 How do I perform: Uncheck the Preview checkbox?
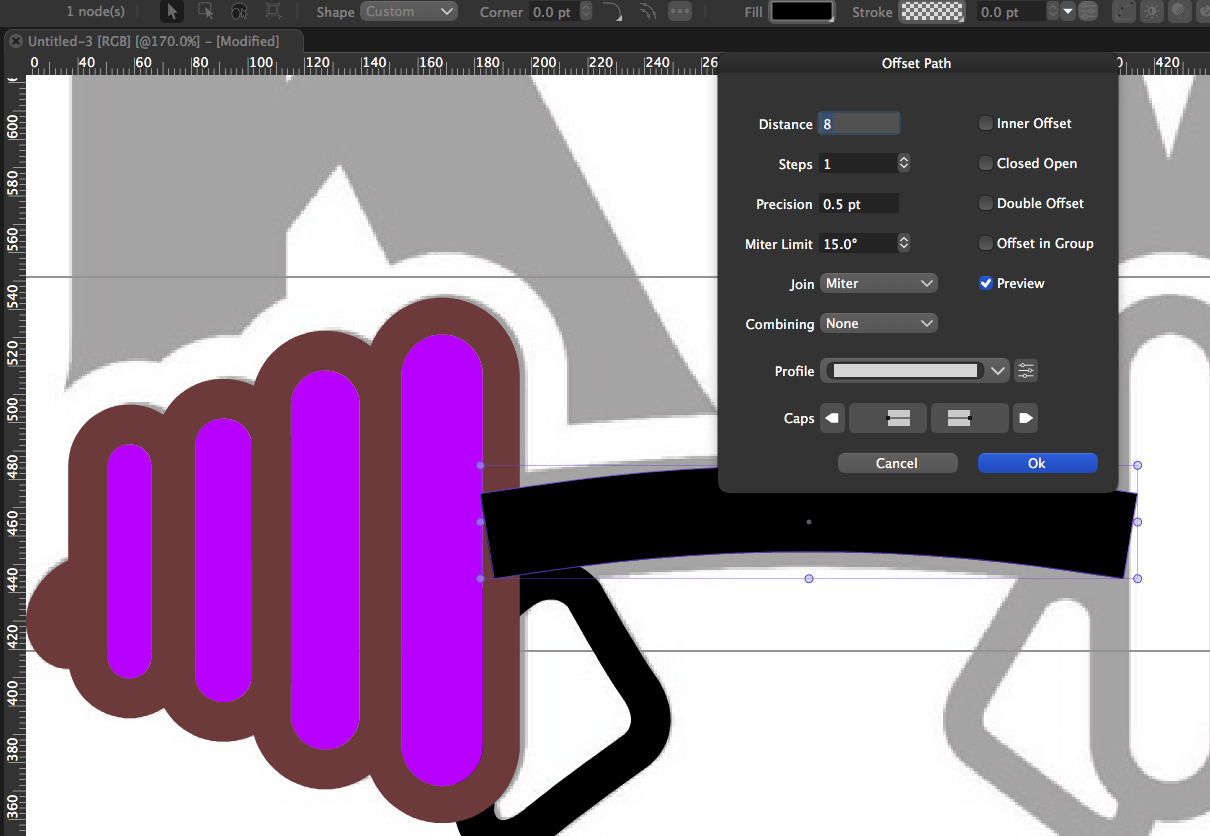click(x=986, y=283)
